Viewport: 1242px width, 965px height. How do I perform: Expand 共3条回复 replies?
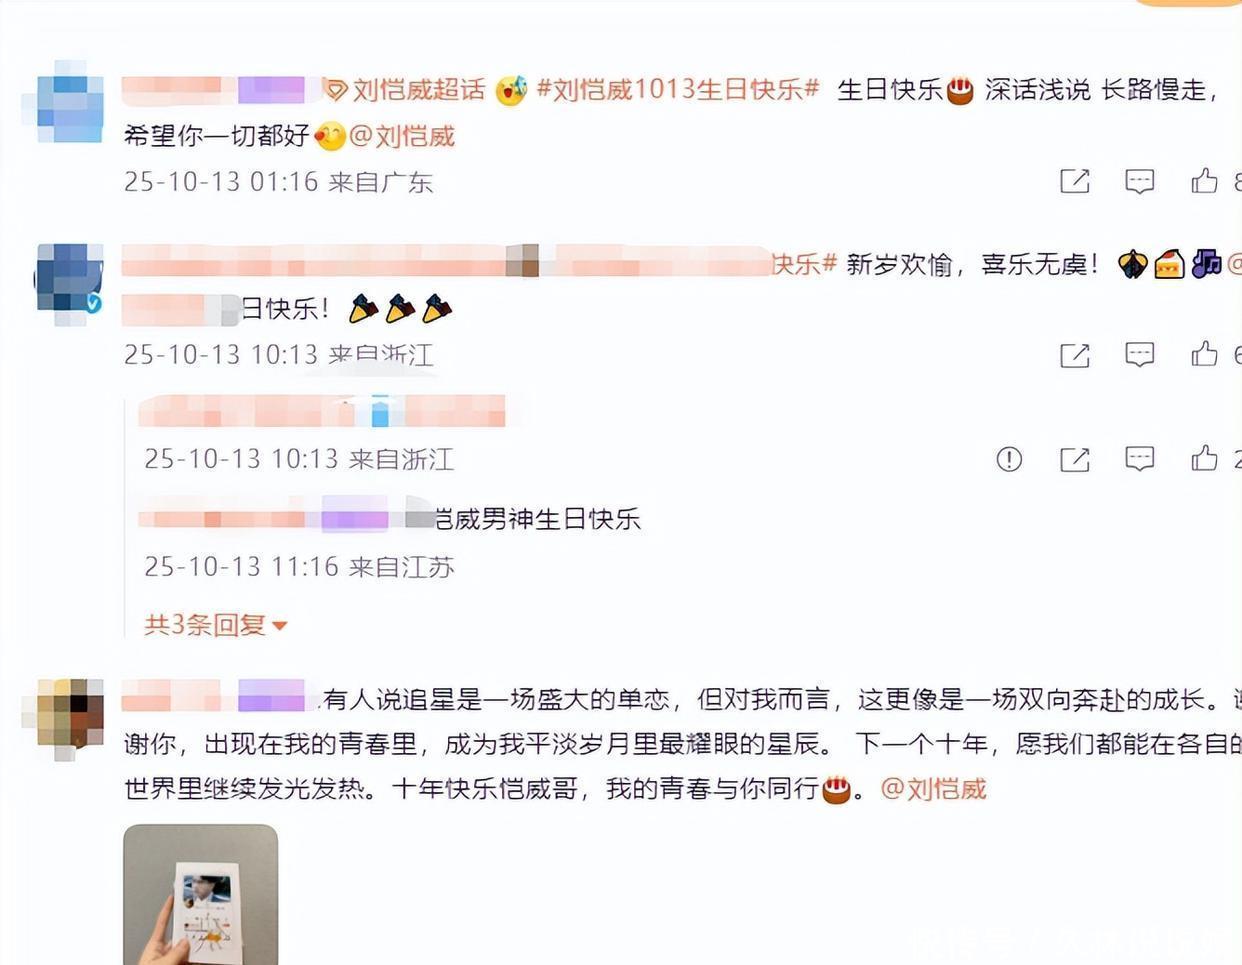[215, 625]
